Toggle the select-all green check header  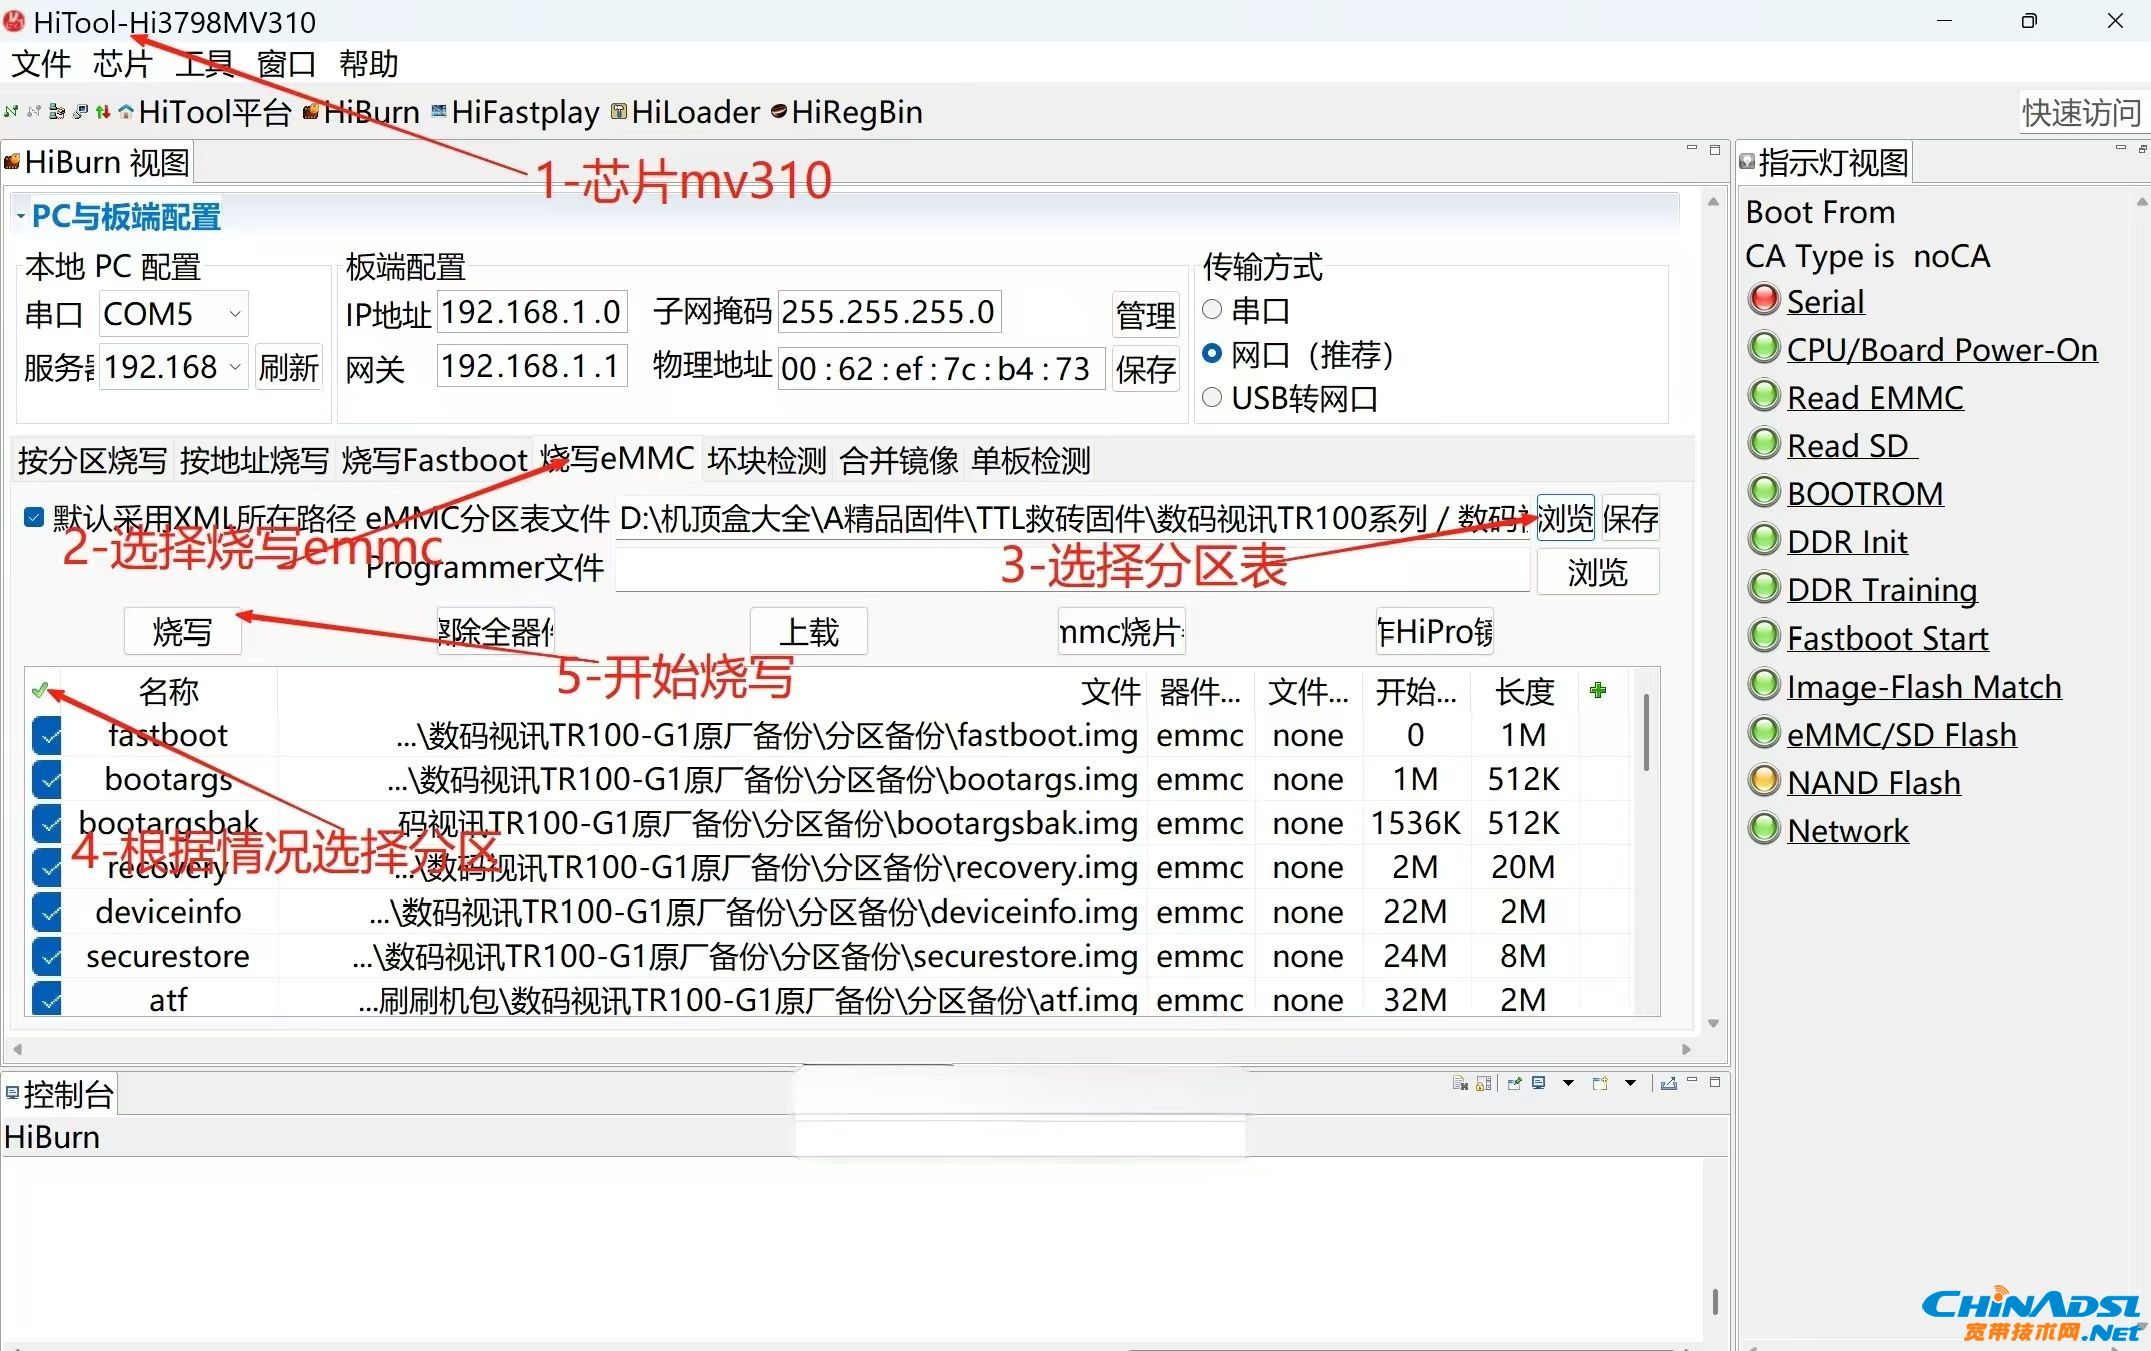40,690
